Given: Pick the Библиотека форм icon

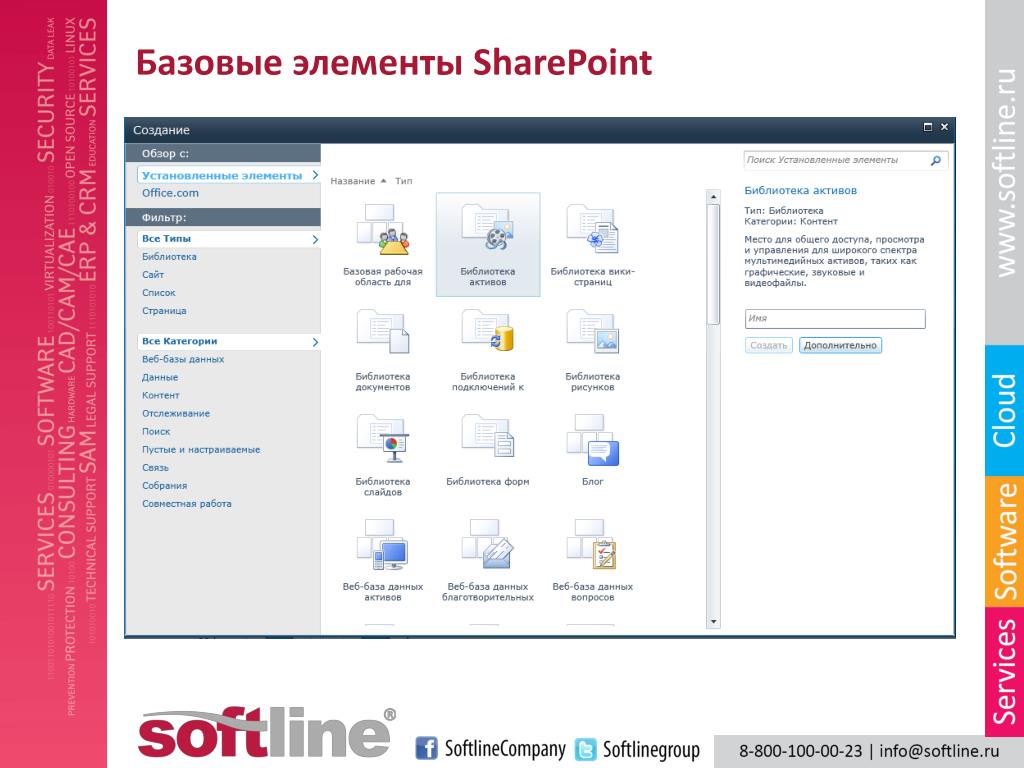Looking at the screenshot, I should click(487, 436).
